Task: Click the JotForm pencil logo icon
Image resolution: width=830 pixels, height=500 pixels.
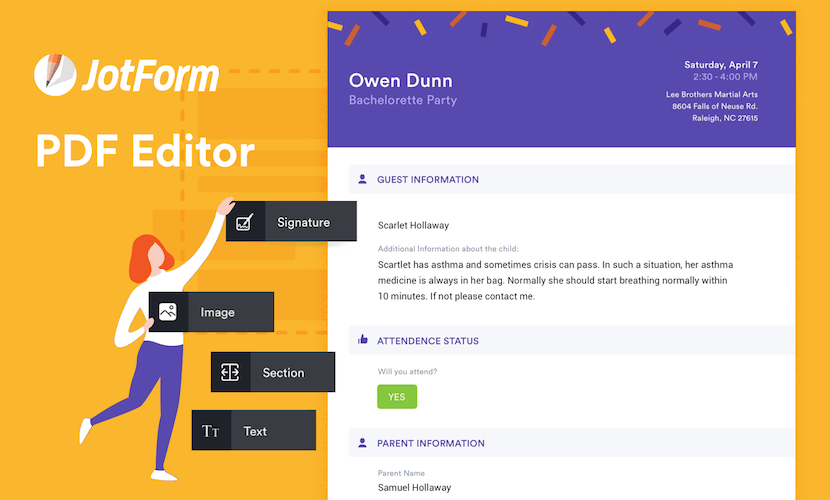Action: 55,75
